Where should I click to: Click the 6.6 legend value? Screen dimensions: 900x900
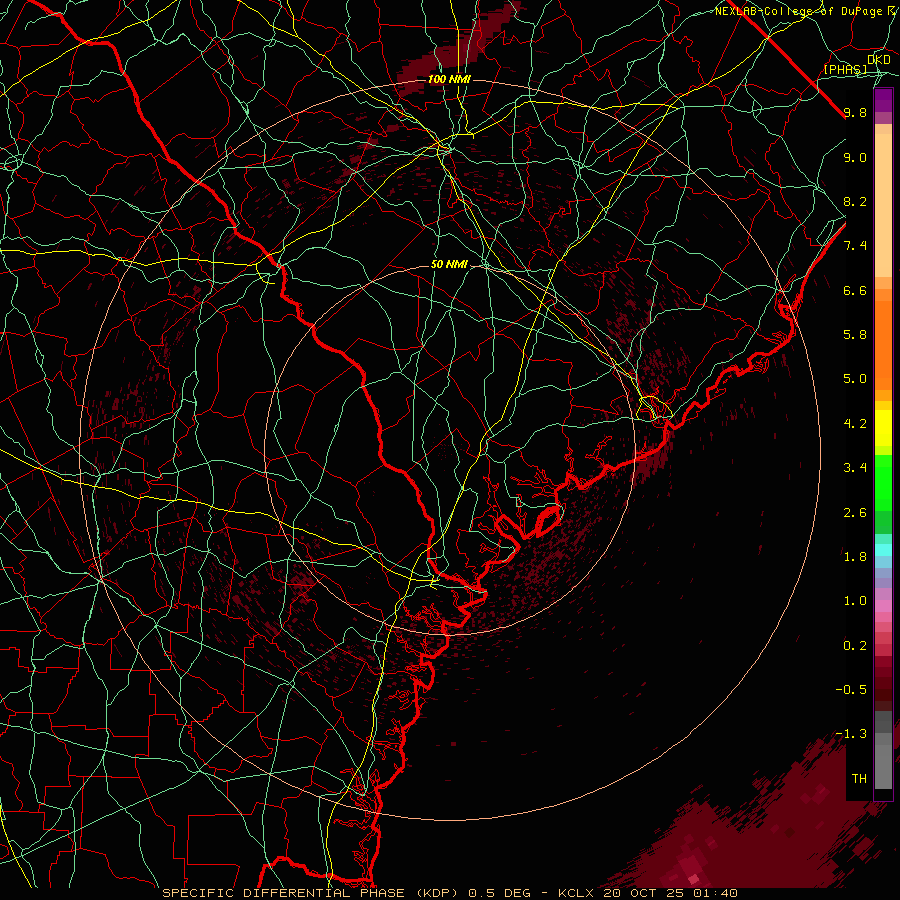[x=855, y=290]
